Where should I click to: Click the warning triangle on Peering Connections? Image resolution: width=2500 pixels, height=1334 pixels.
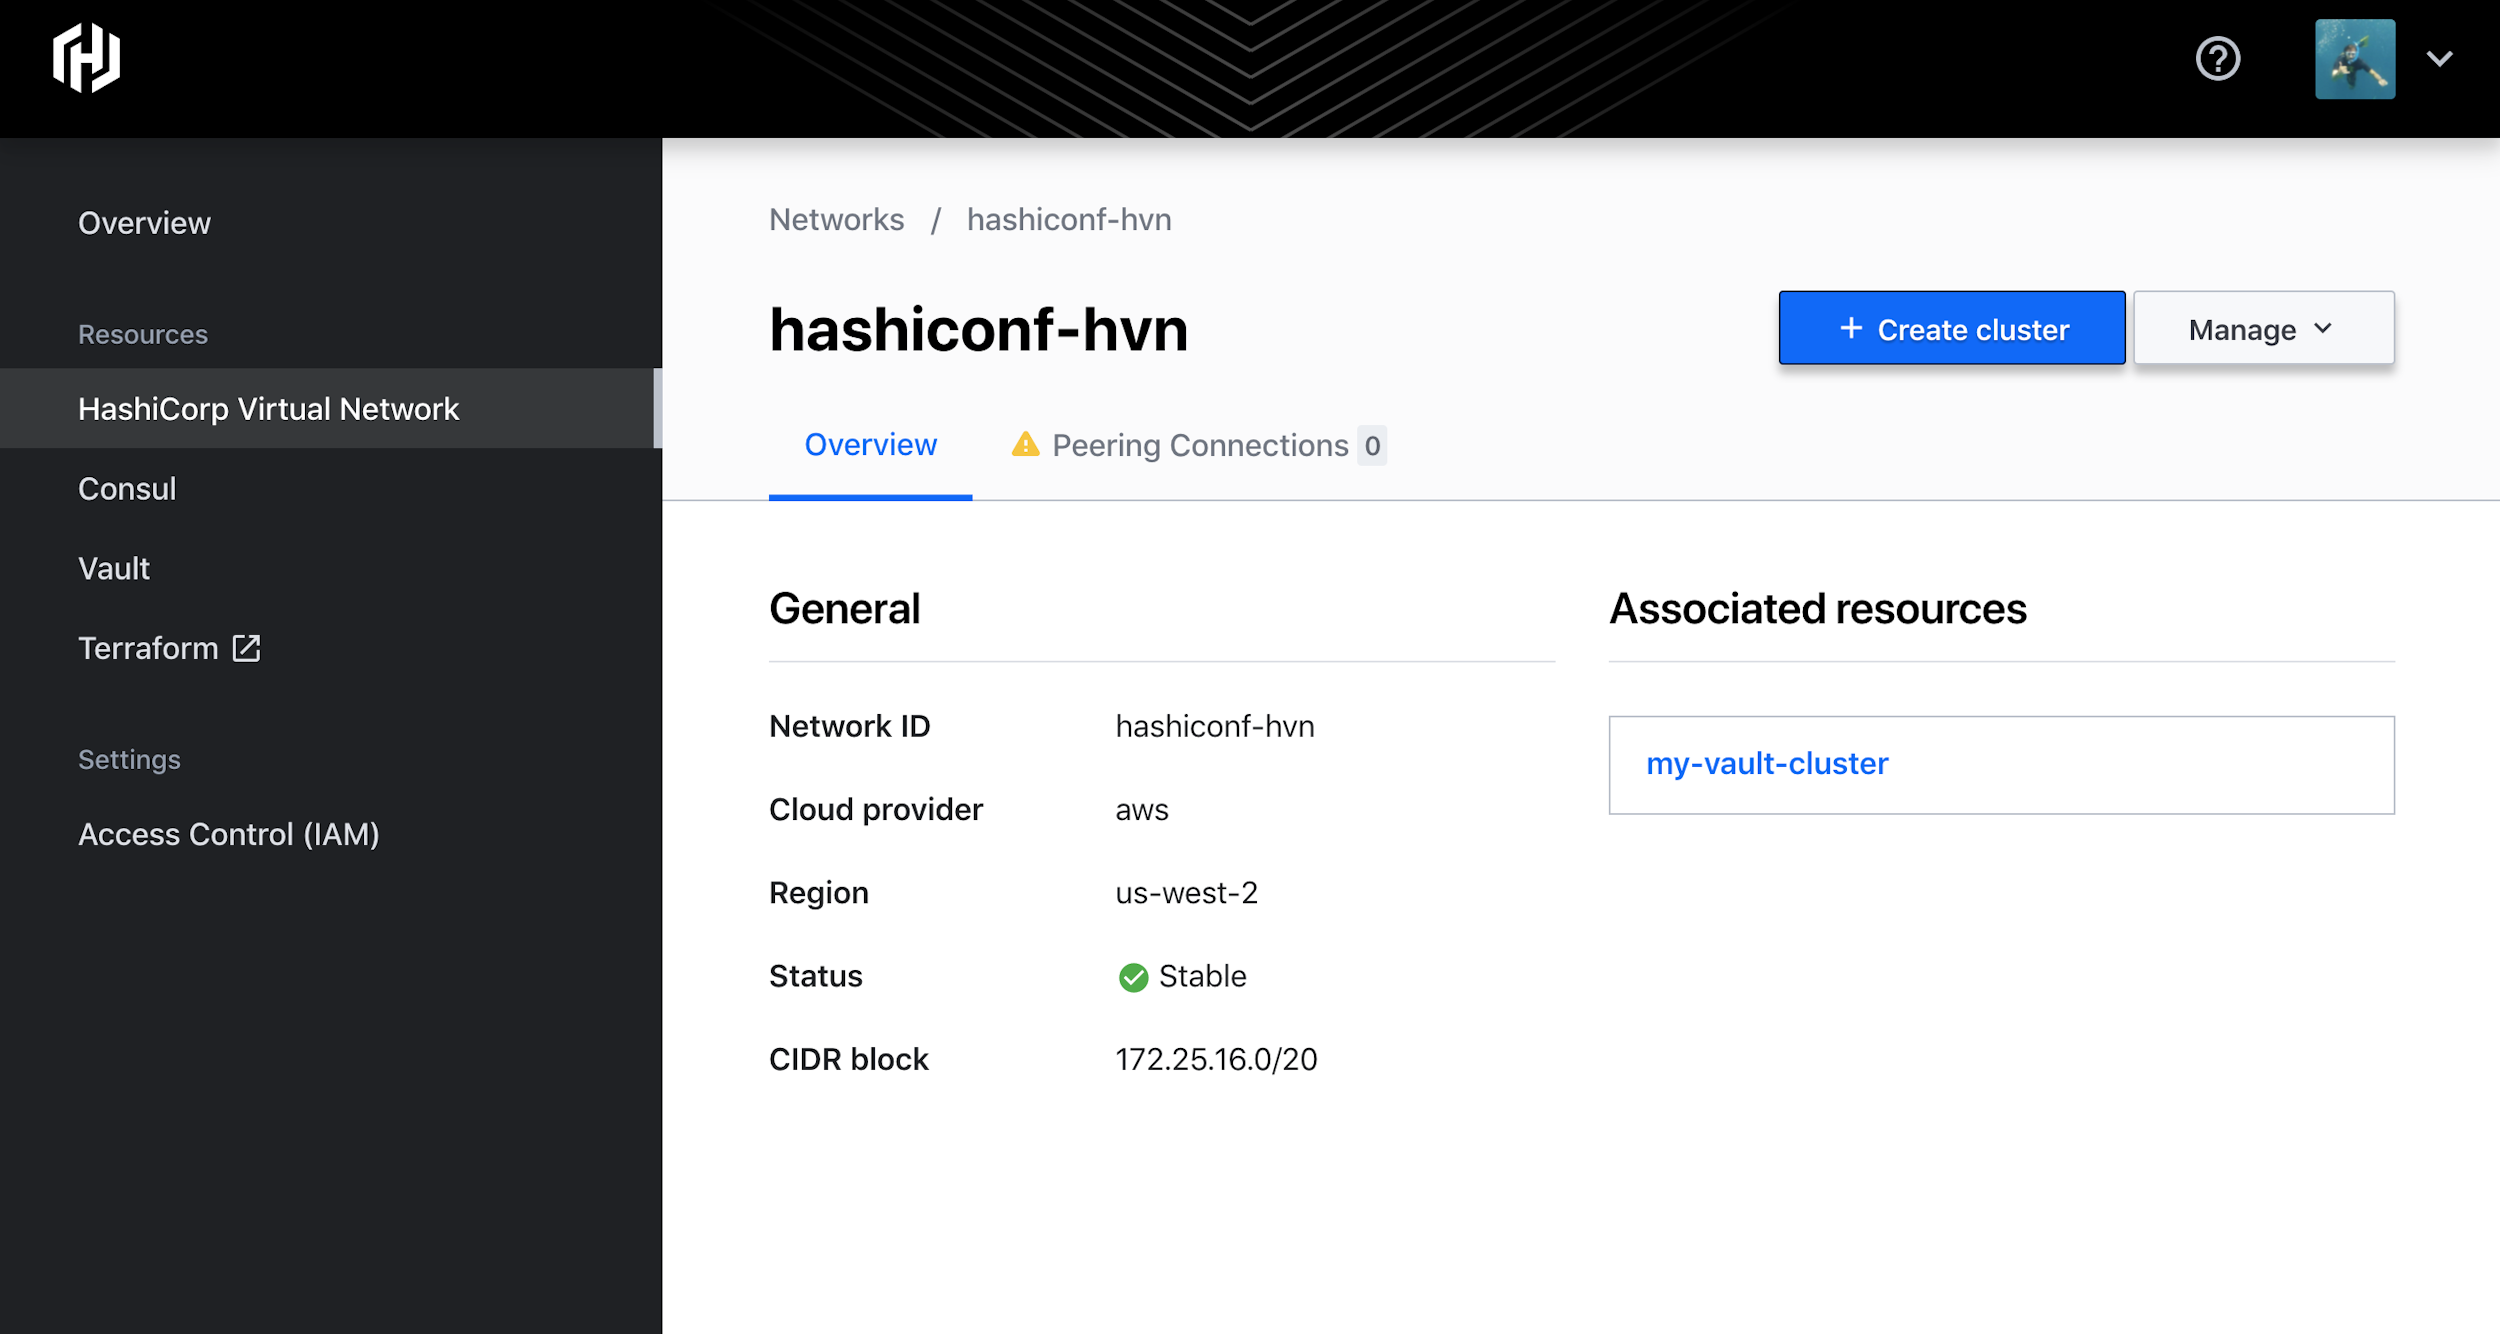(1025, 445)
